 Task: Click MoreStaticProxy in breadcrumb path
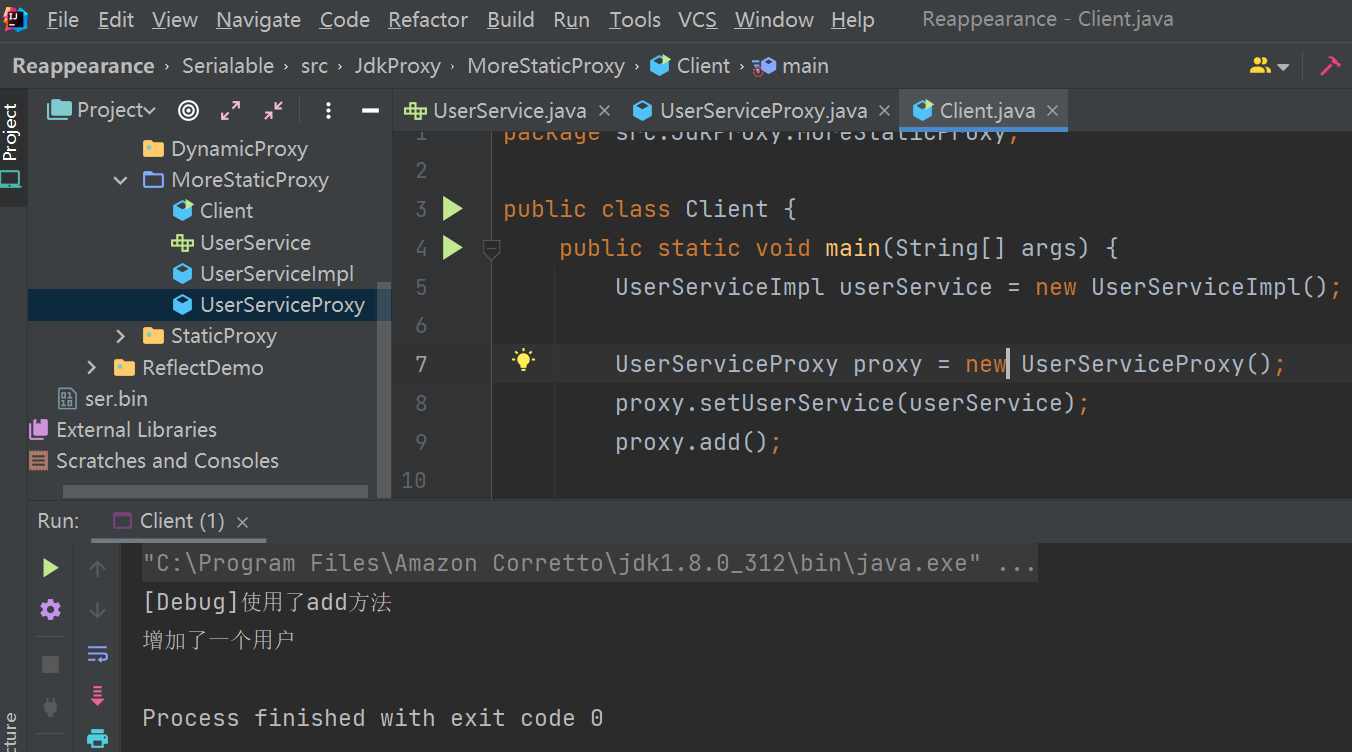tap(545, 66)
